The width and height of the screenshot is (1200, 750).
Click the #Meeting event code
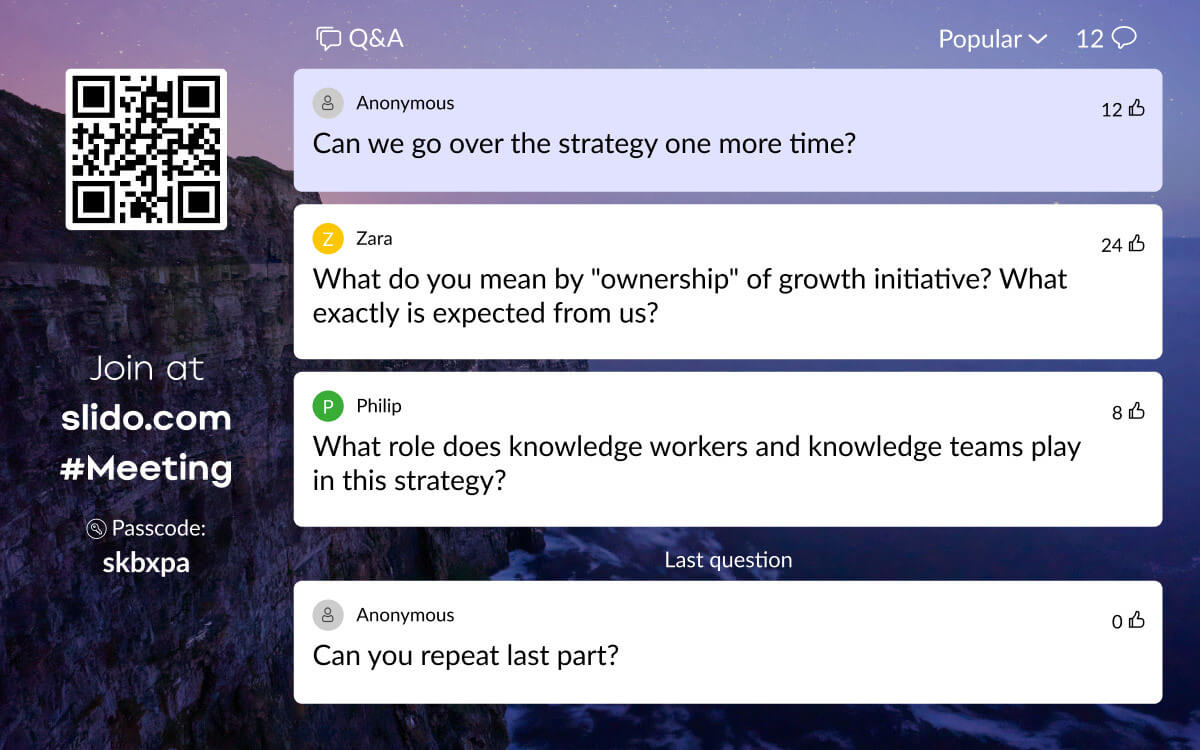coord(146,468)
